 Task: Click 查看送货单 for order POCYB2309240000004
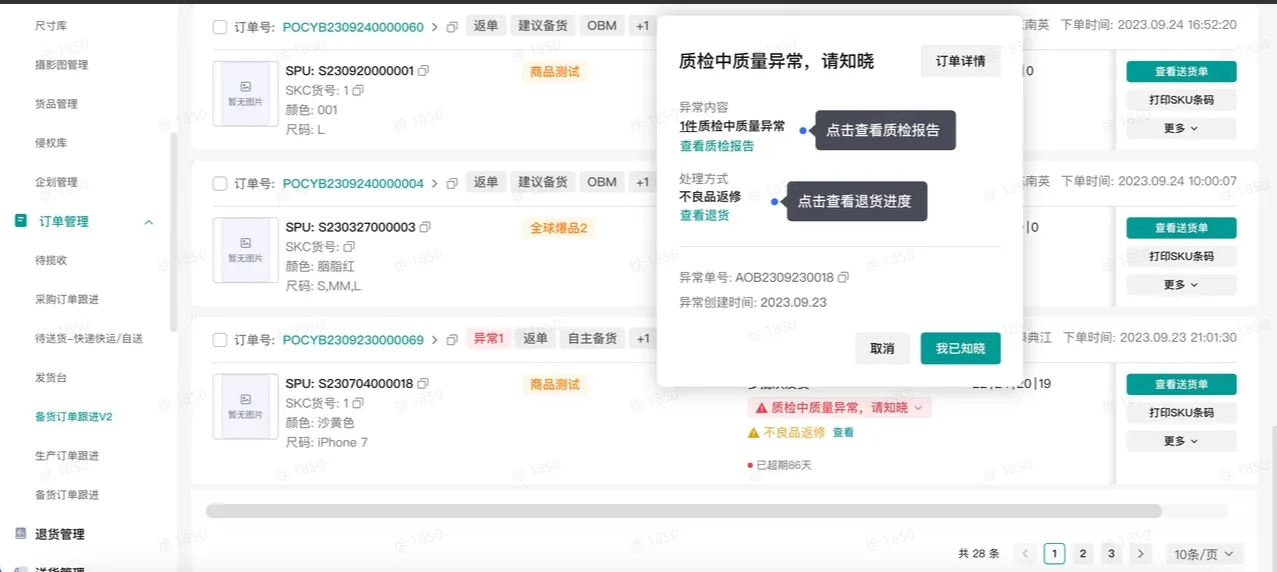click(1181, 228)
